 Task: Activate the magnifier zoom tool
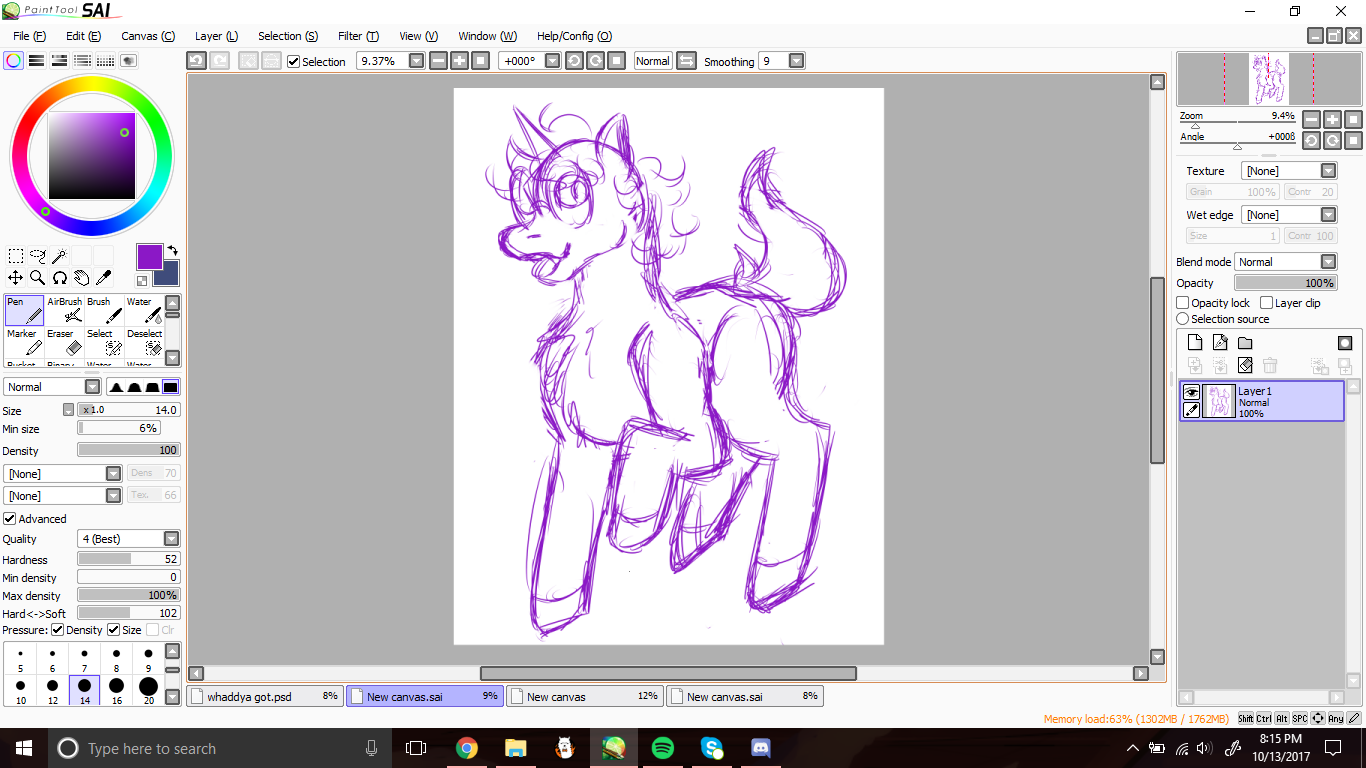38,278
